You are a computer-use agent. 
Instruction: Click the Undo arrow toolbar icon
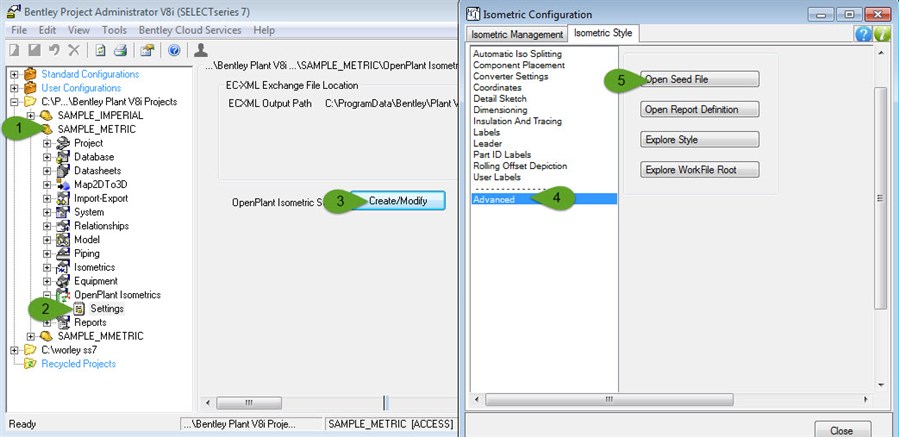click(x=54, y=50)
